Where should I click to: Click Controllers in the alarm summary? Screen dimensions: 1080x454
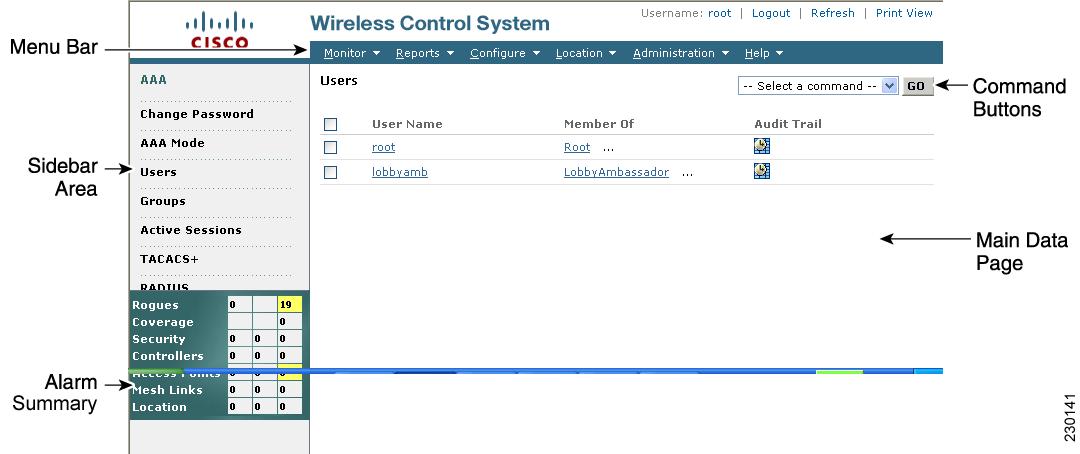coord(167,356)
